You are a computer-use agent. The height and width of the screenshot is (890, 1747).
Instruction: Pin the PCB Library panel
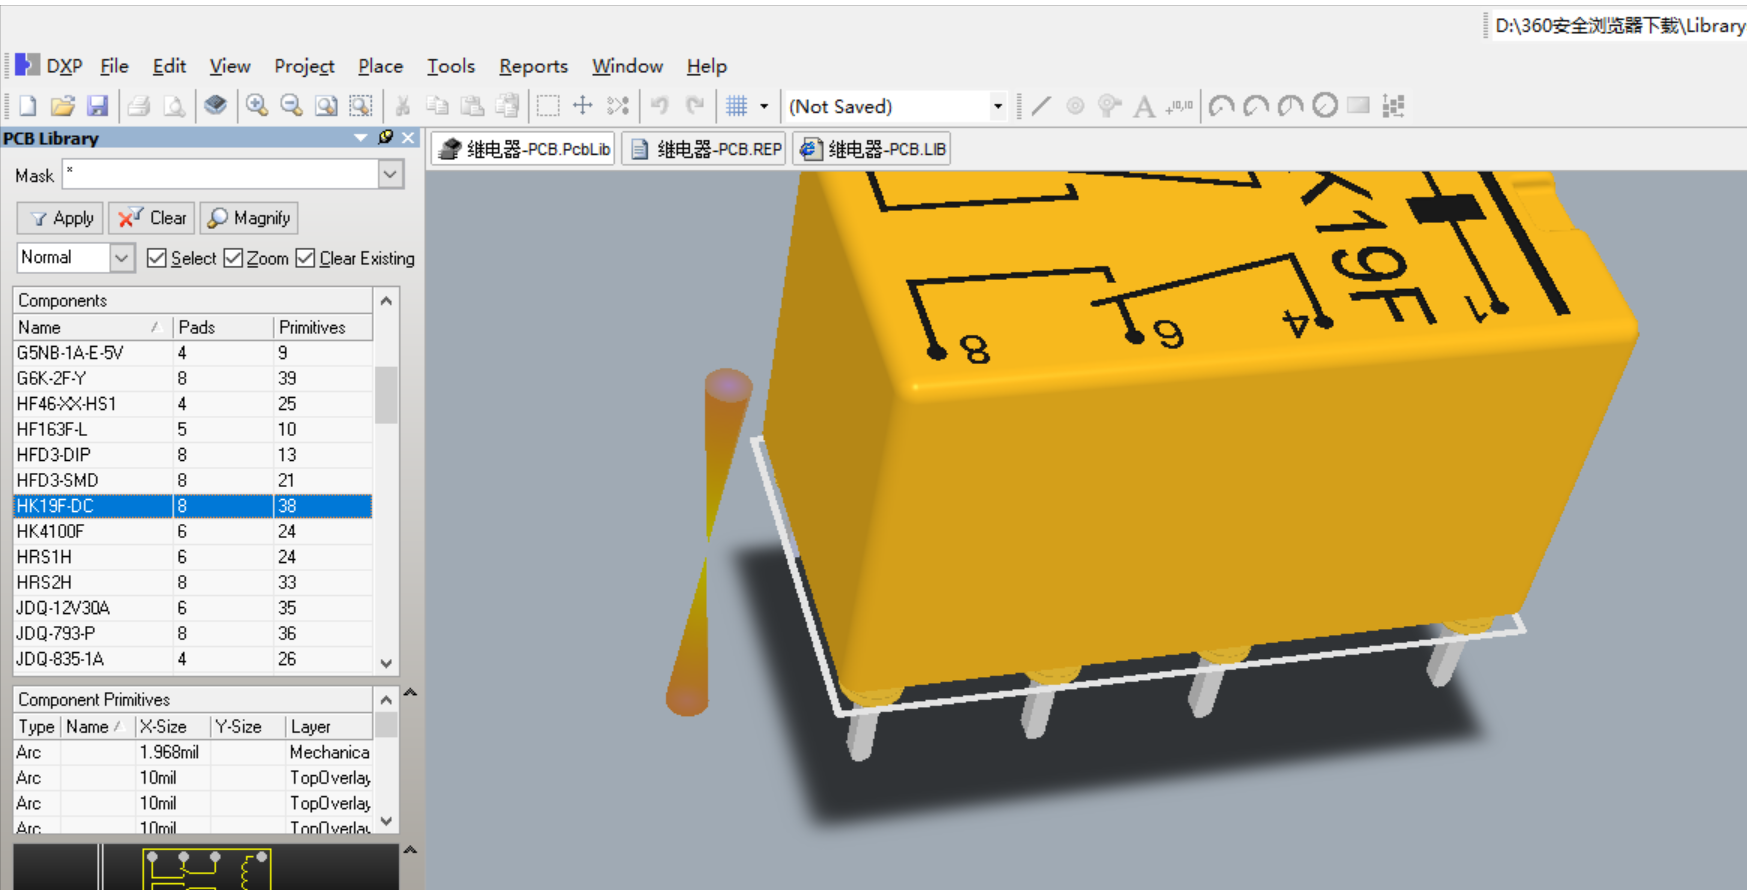coord(386,137)
